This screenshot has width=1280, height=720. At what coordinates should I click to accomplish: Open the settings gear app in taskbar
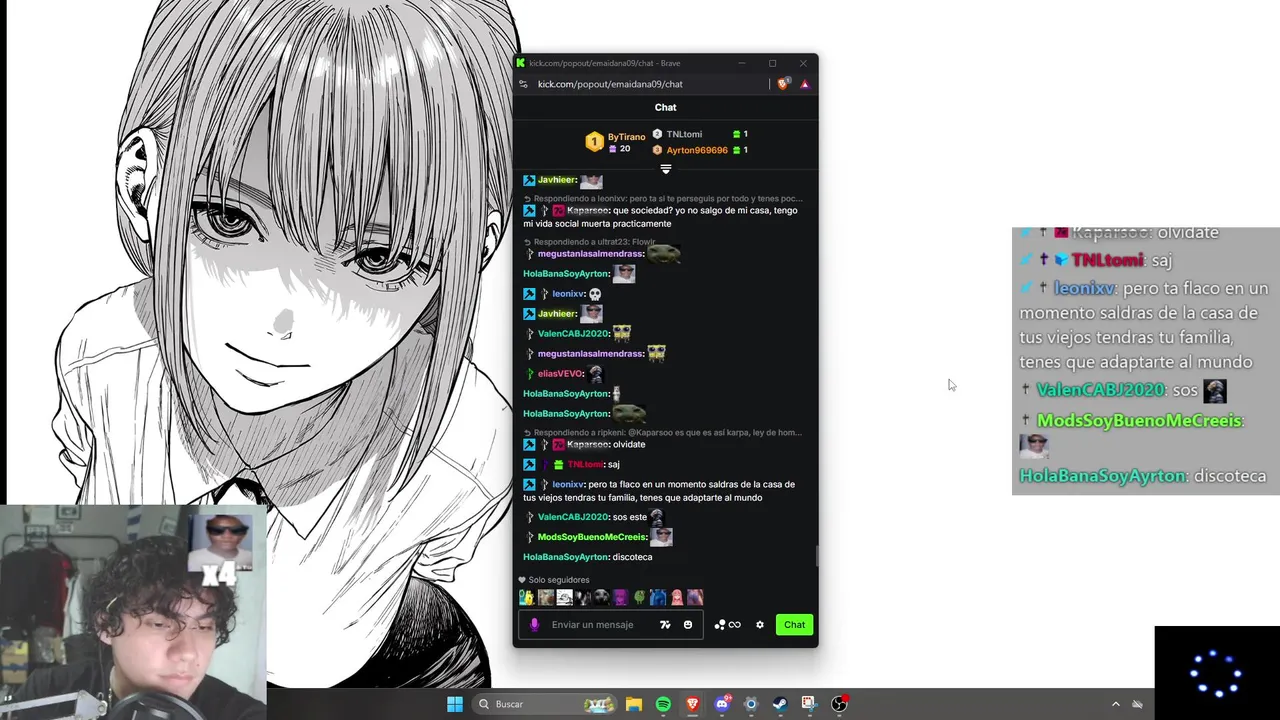751,704
